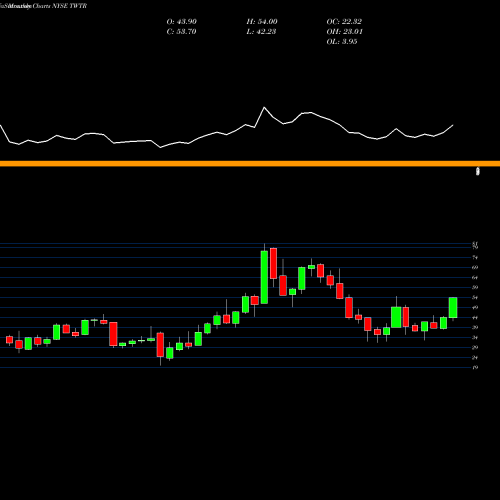
Task: Click the 'C: 53.70' close price value
Action: click(181, 32)
